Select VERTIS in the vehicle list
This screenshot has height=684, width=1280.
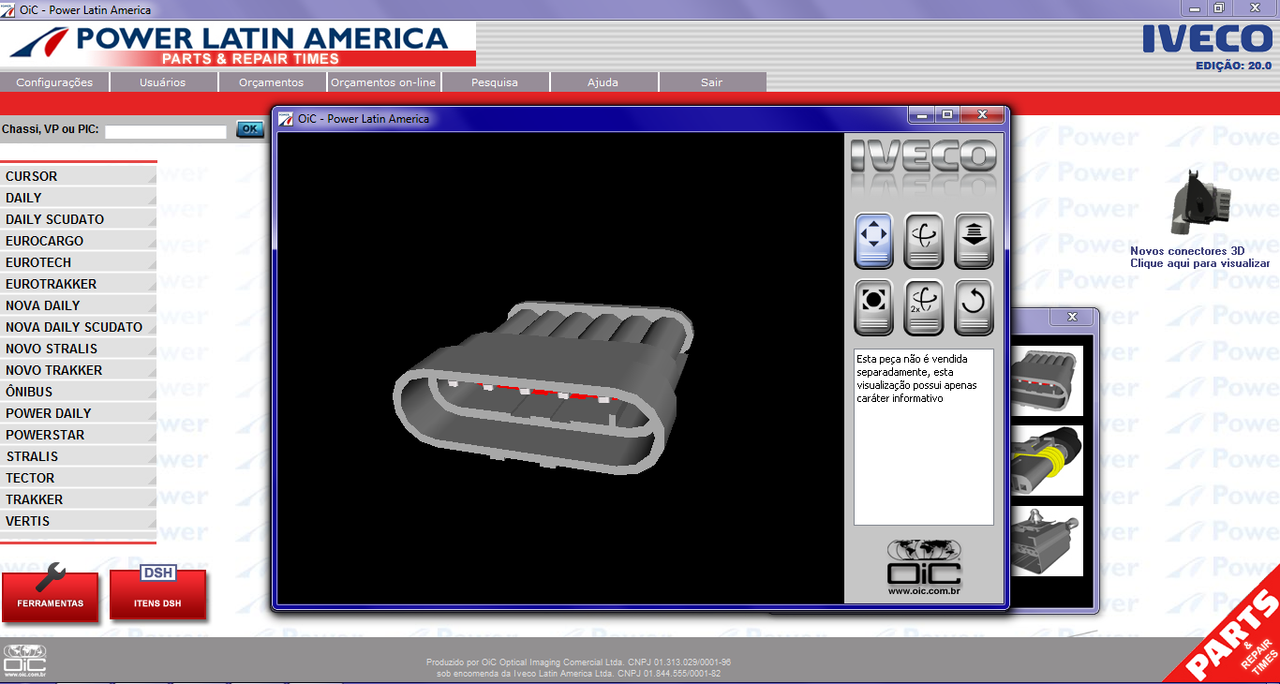click(79, 520)
